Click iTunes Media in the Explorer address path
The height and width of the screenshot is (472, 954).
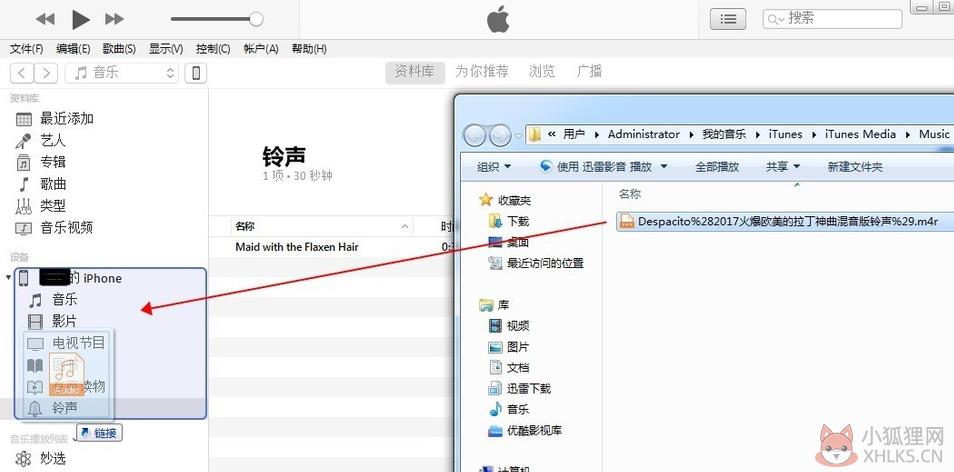(x=860, y=134)
